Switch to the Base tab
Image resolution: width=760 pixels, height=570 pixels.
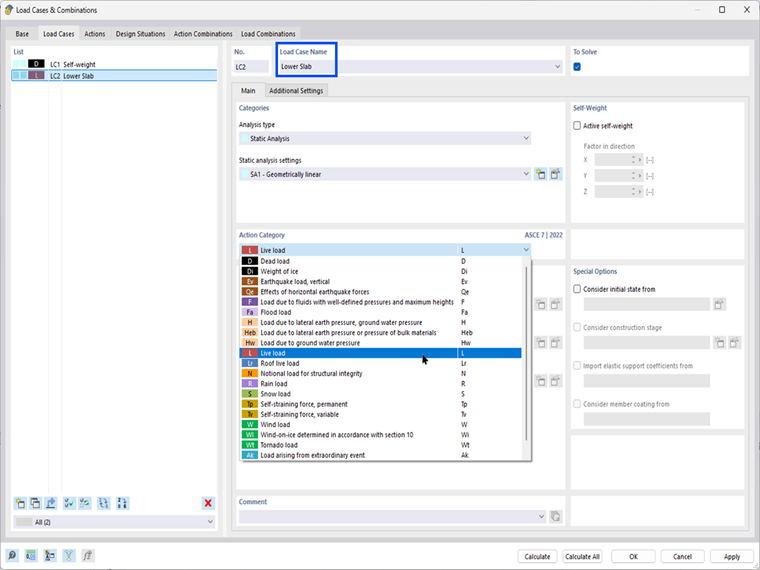[22, 34]
